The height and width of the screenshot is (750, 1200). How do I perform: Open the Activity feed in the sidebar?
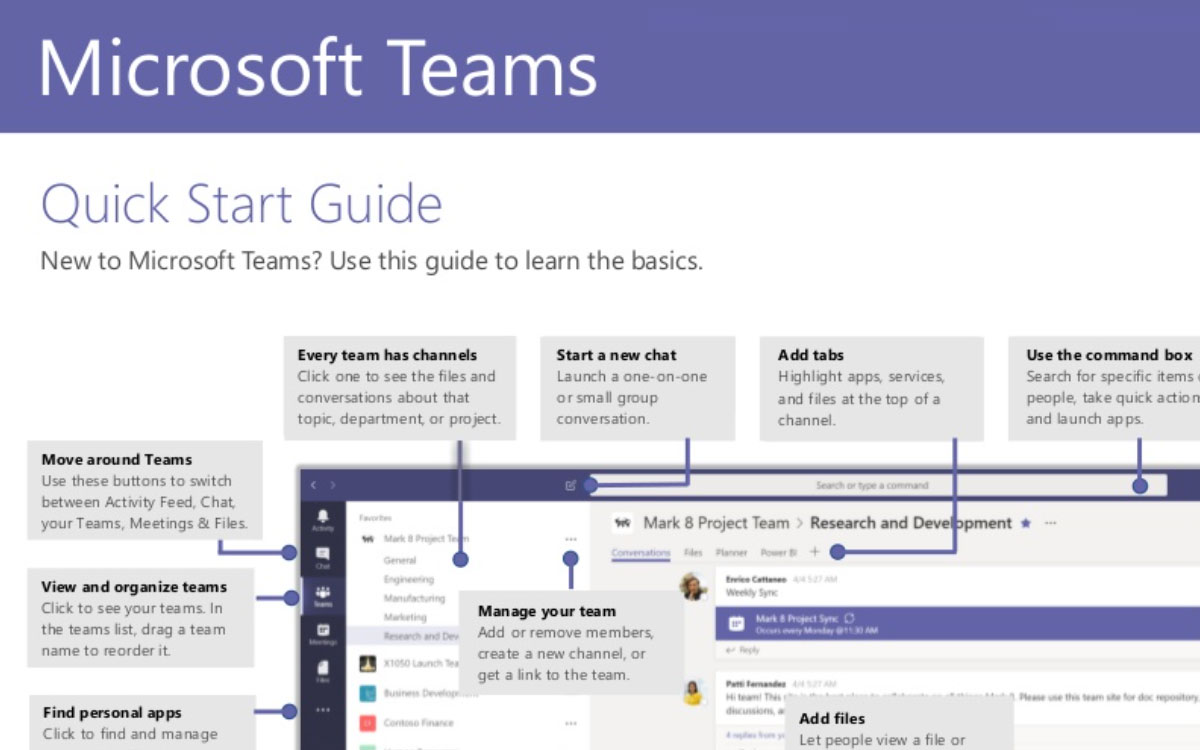click(x=323, y=520)
